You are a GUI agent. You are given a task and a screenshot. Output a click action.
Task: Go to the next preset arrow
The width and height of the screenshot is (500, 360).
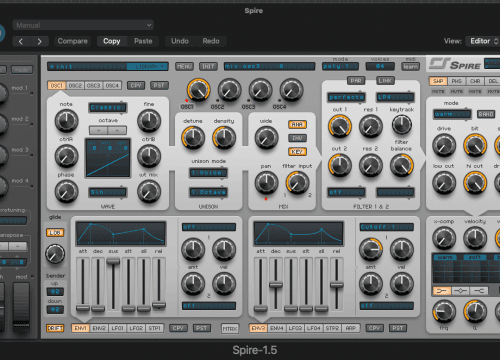click(40, 41)
